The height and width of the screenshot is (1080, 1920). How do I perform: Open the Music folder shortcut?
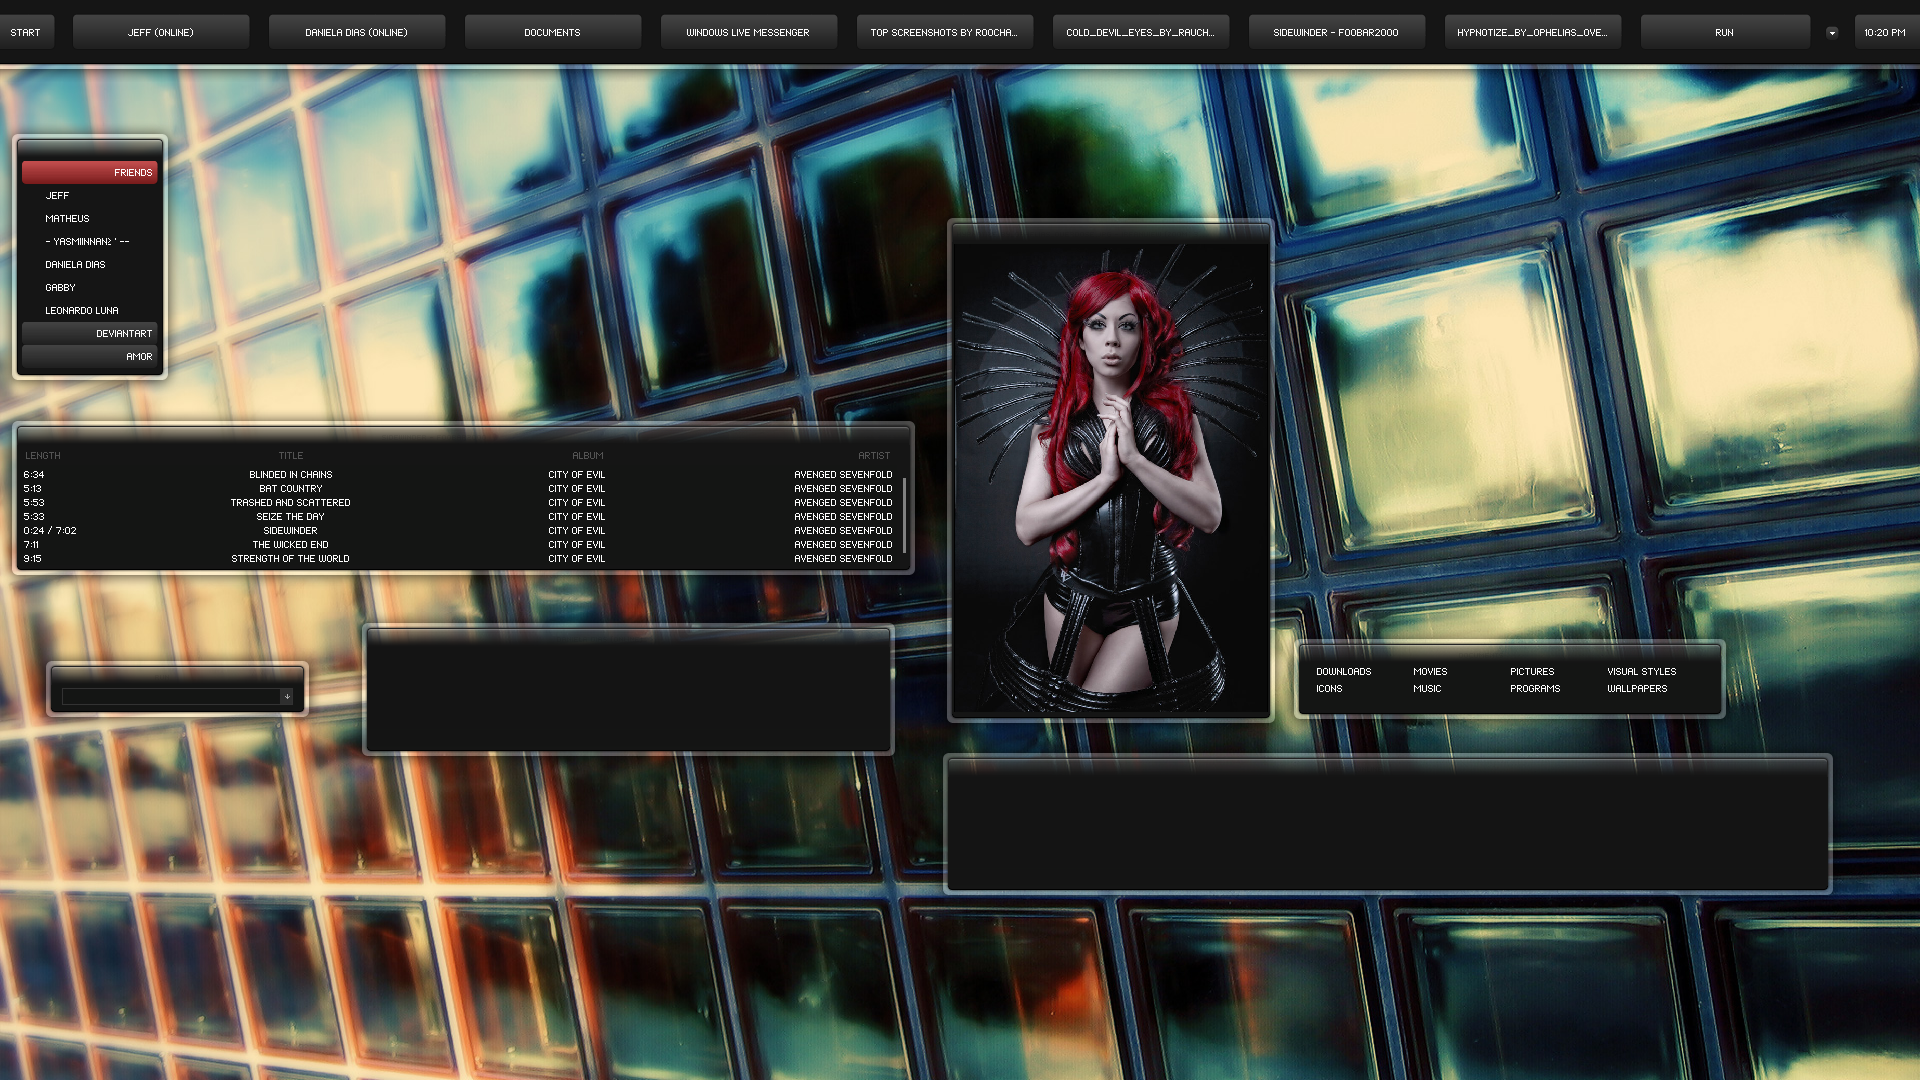(x=1427, y=689)
